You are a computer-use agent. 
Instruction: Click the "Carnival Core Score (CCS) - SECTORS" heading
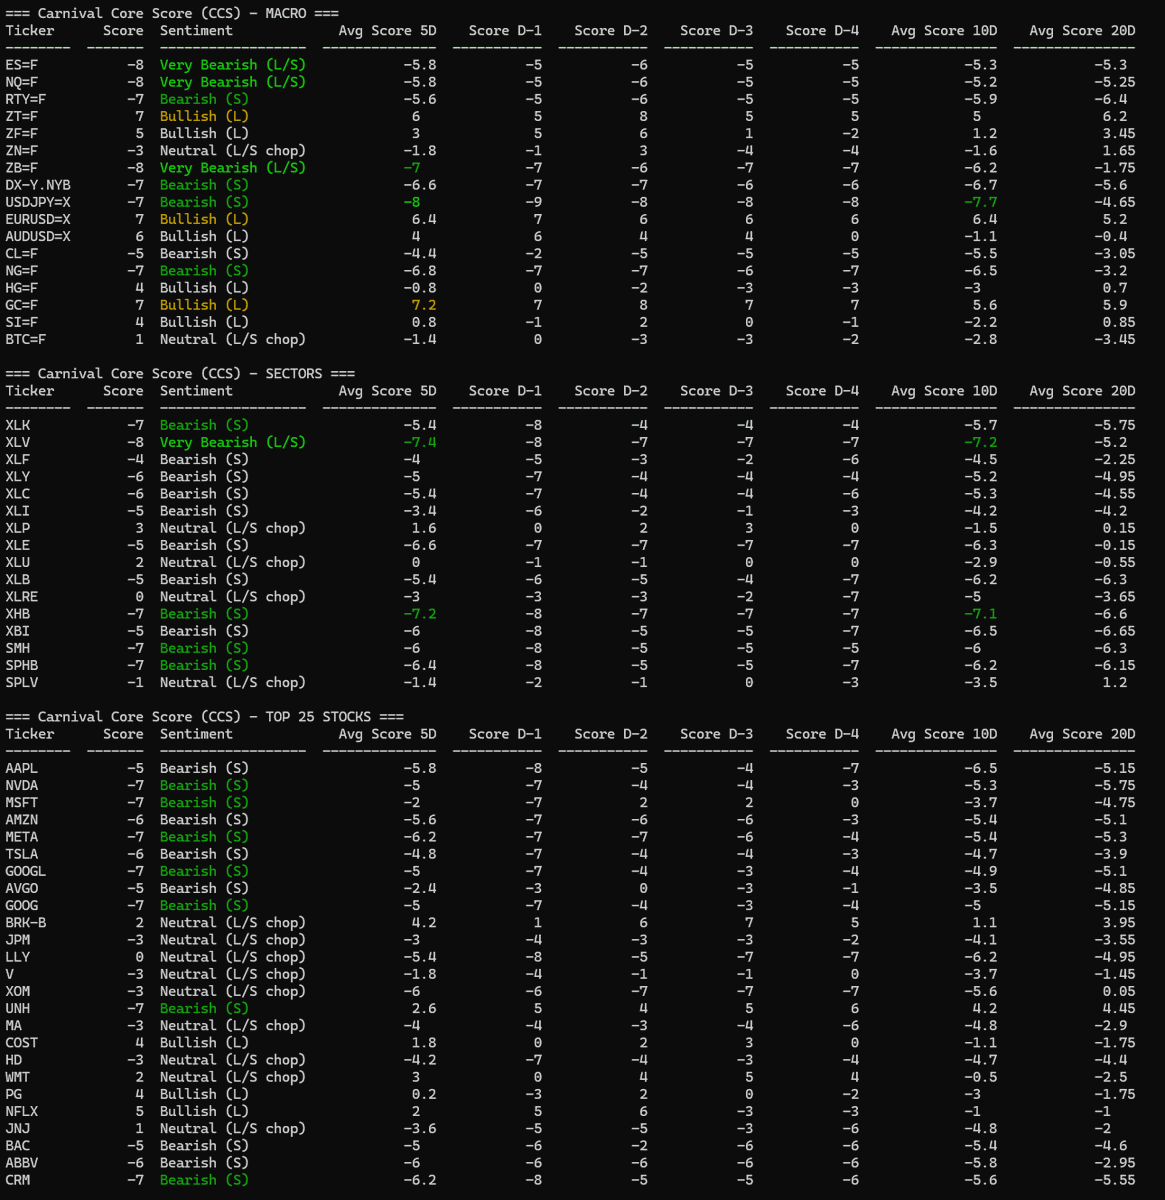coord(180,373)
